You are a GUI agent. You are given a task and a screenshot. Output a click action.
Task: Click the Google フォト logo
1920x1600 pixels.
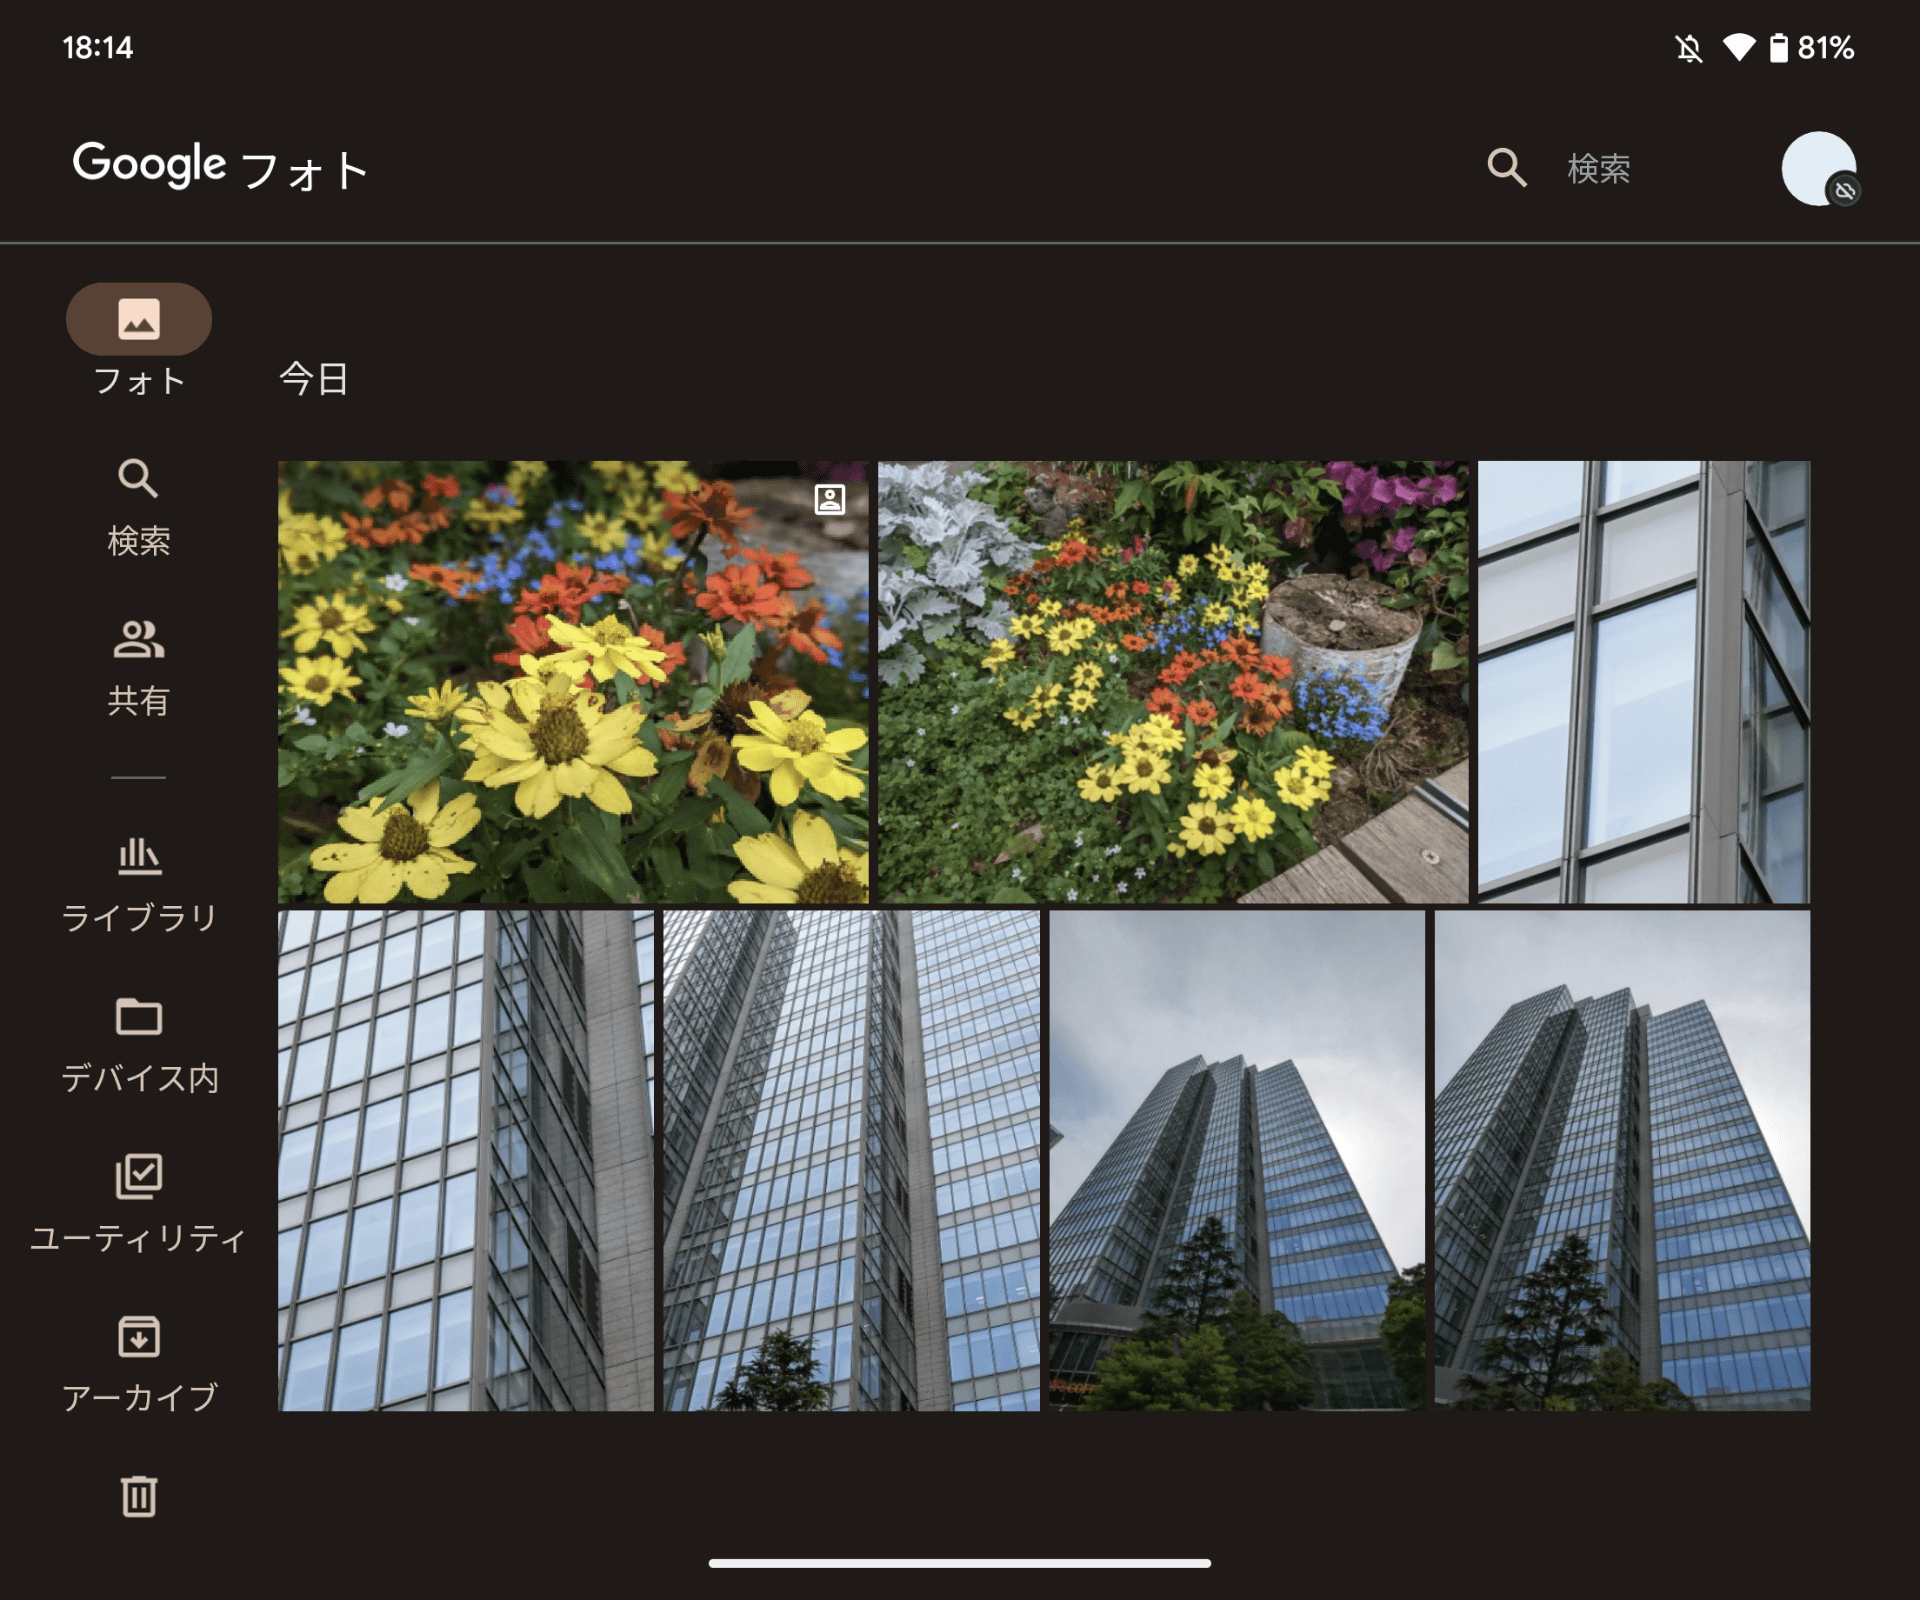(x=219, y=166)
